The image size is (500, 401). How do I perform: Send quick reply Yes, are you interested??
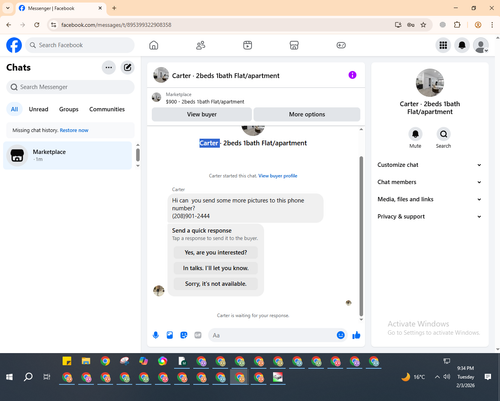216,253
